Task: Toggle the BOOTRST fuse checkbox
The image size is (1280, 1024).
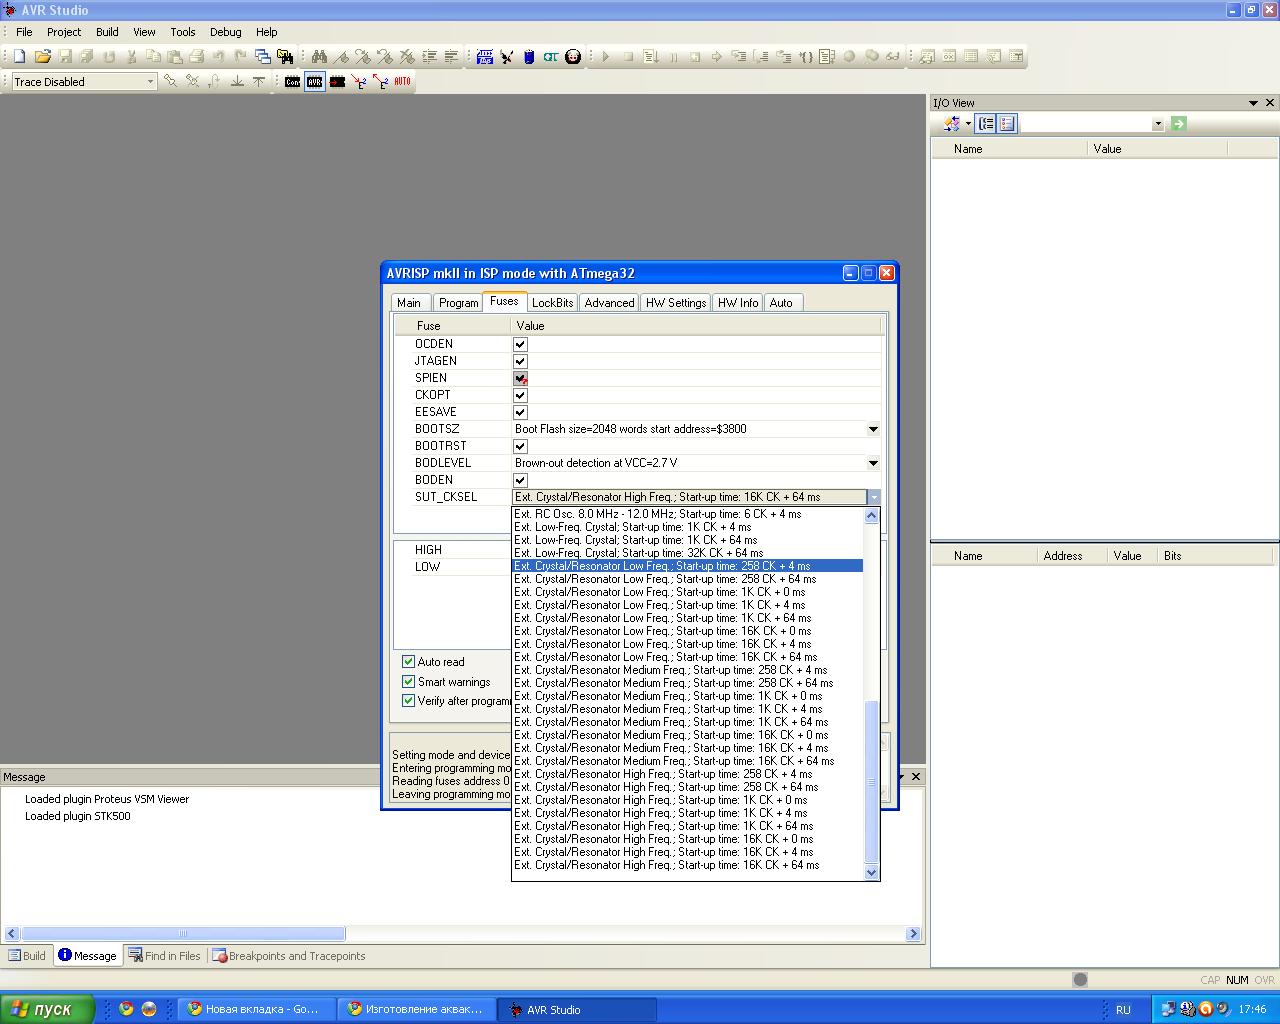Action: pos(520,446)
